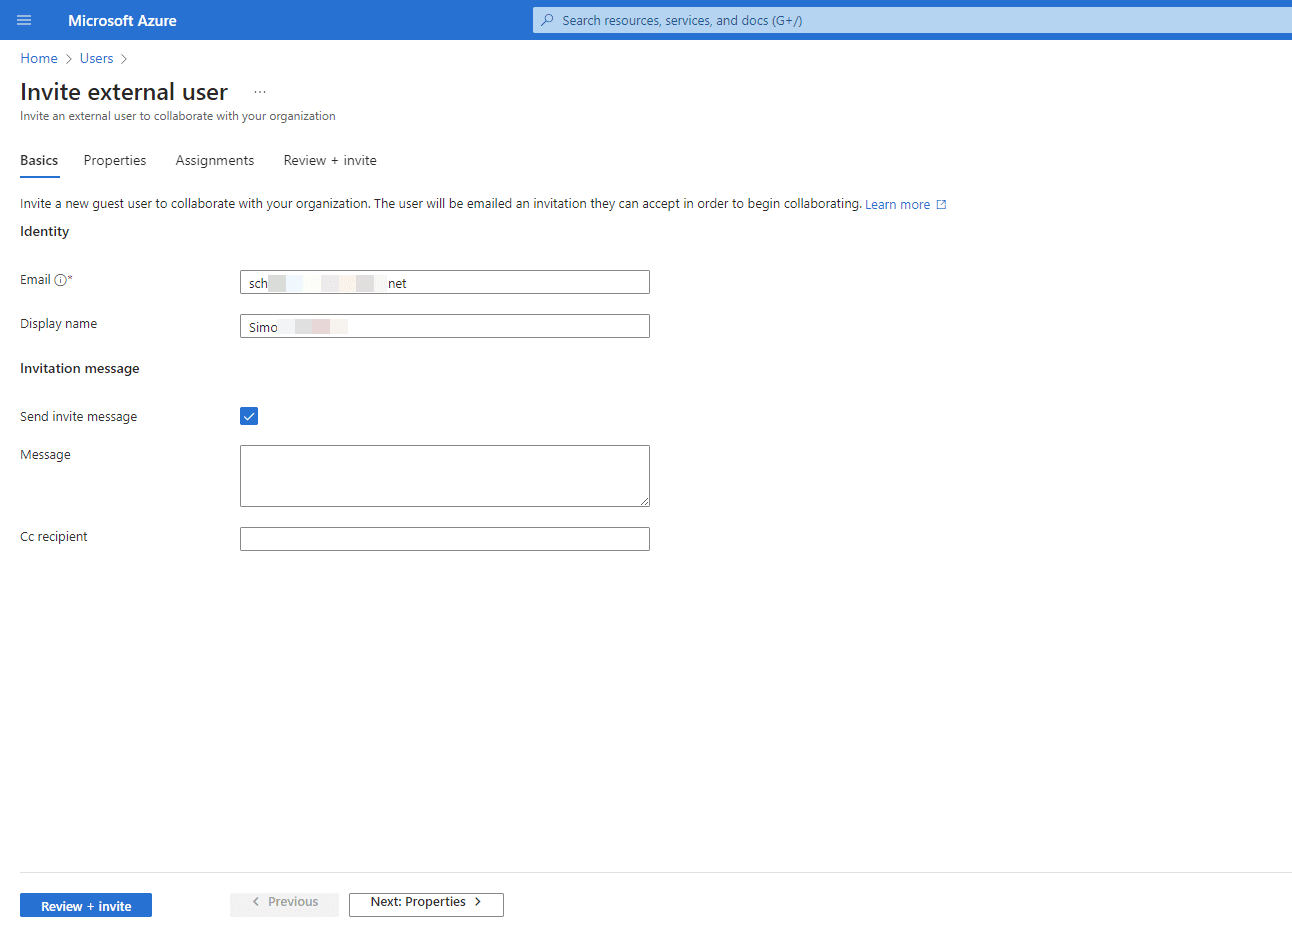Click the blue Review + invite button
The image size is (1292, 936).
coord(86,905)
